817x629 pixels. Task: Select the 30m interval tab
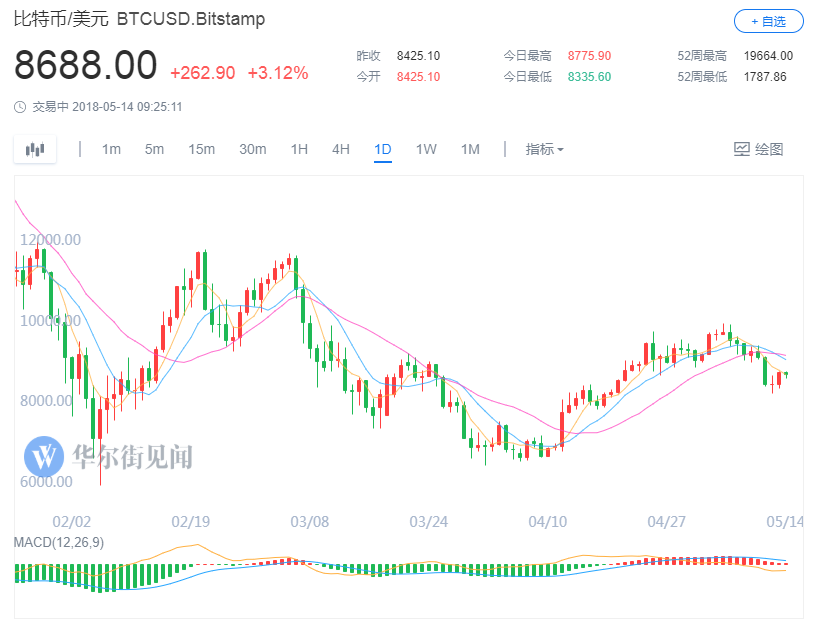pyautogui.click(x=253, y=150)
